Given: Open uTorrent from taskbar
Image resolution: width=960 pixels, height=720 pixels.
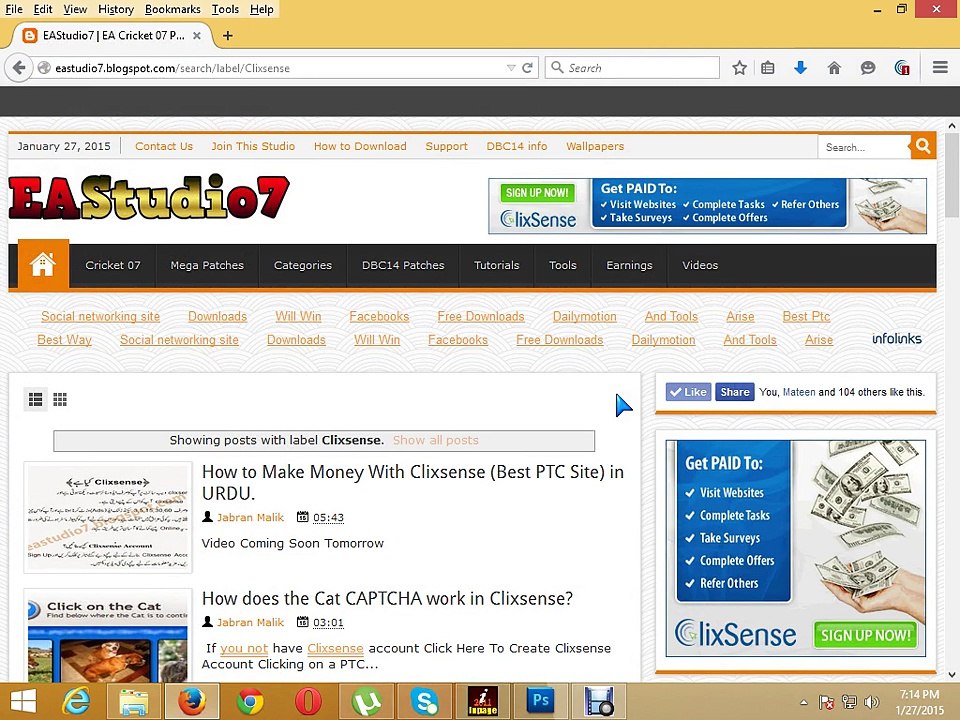Looking at the screenshot, I should point(366,702).
